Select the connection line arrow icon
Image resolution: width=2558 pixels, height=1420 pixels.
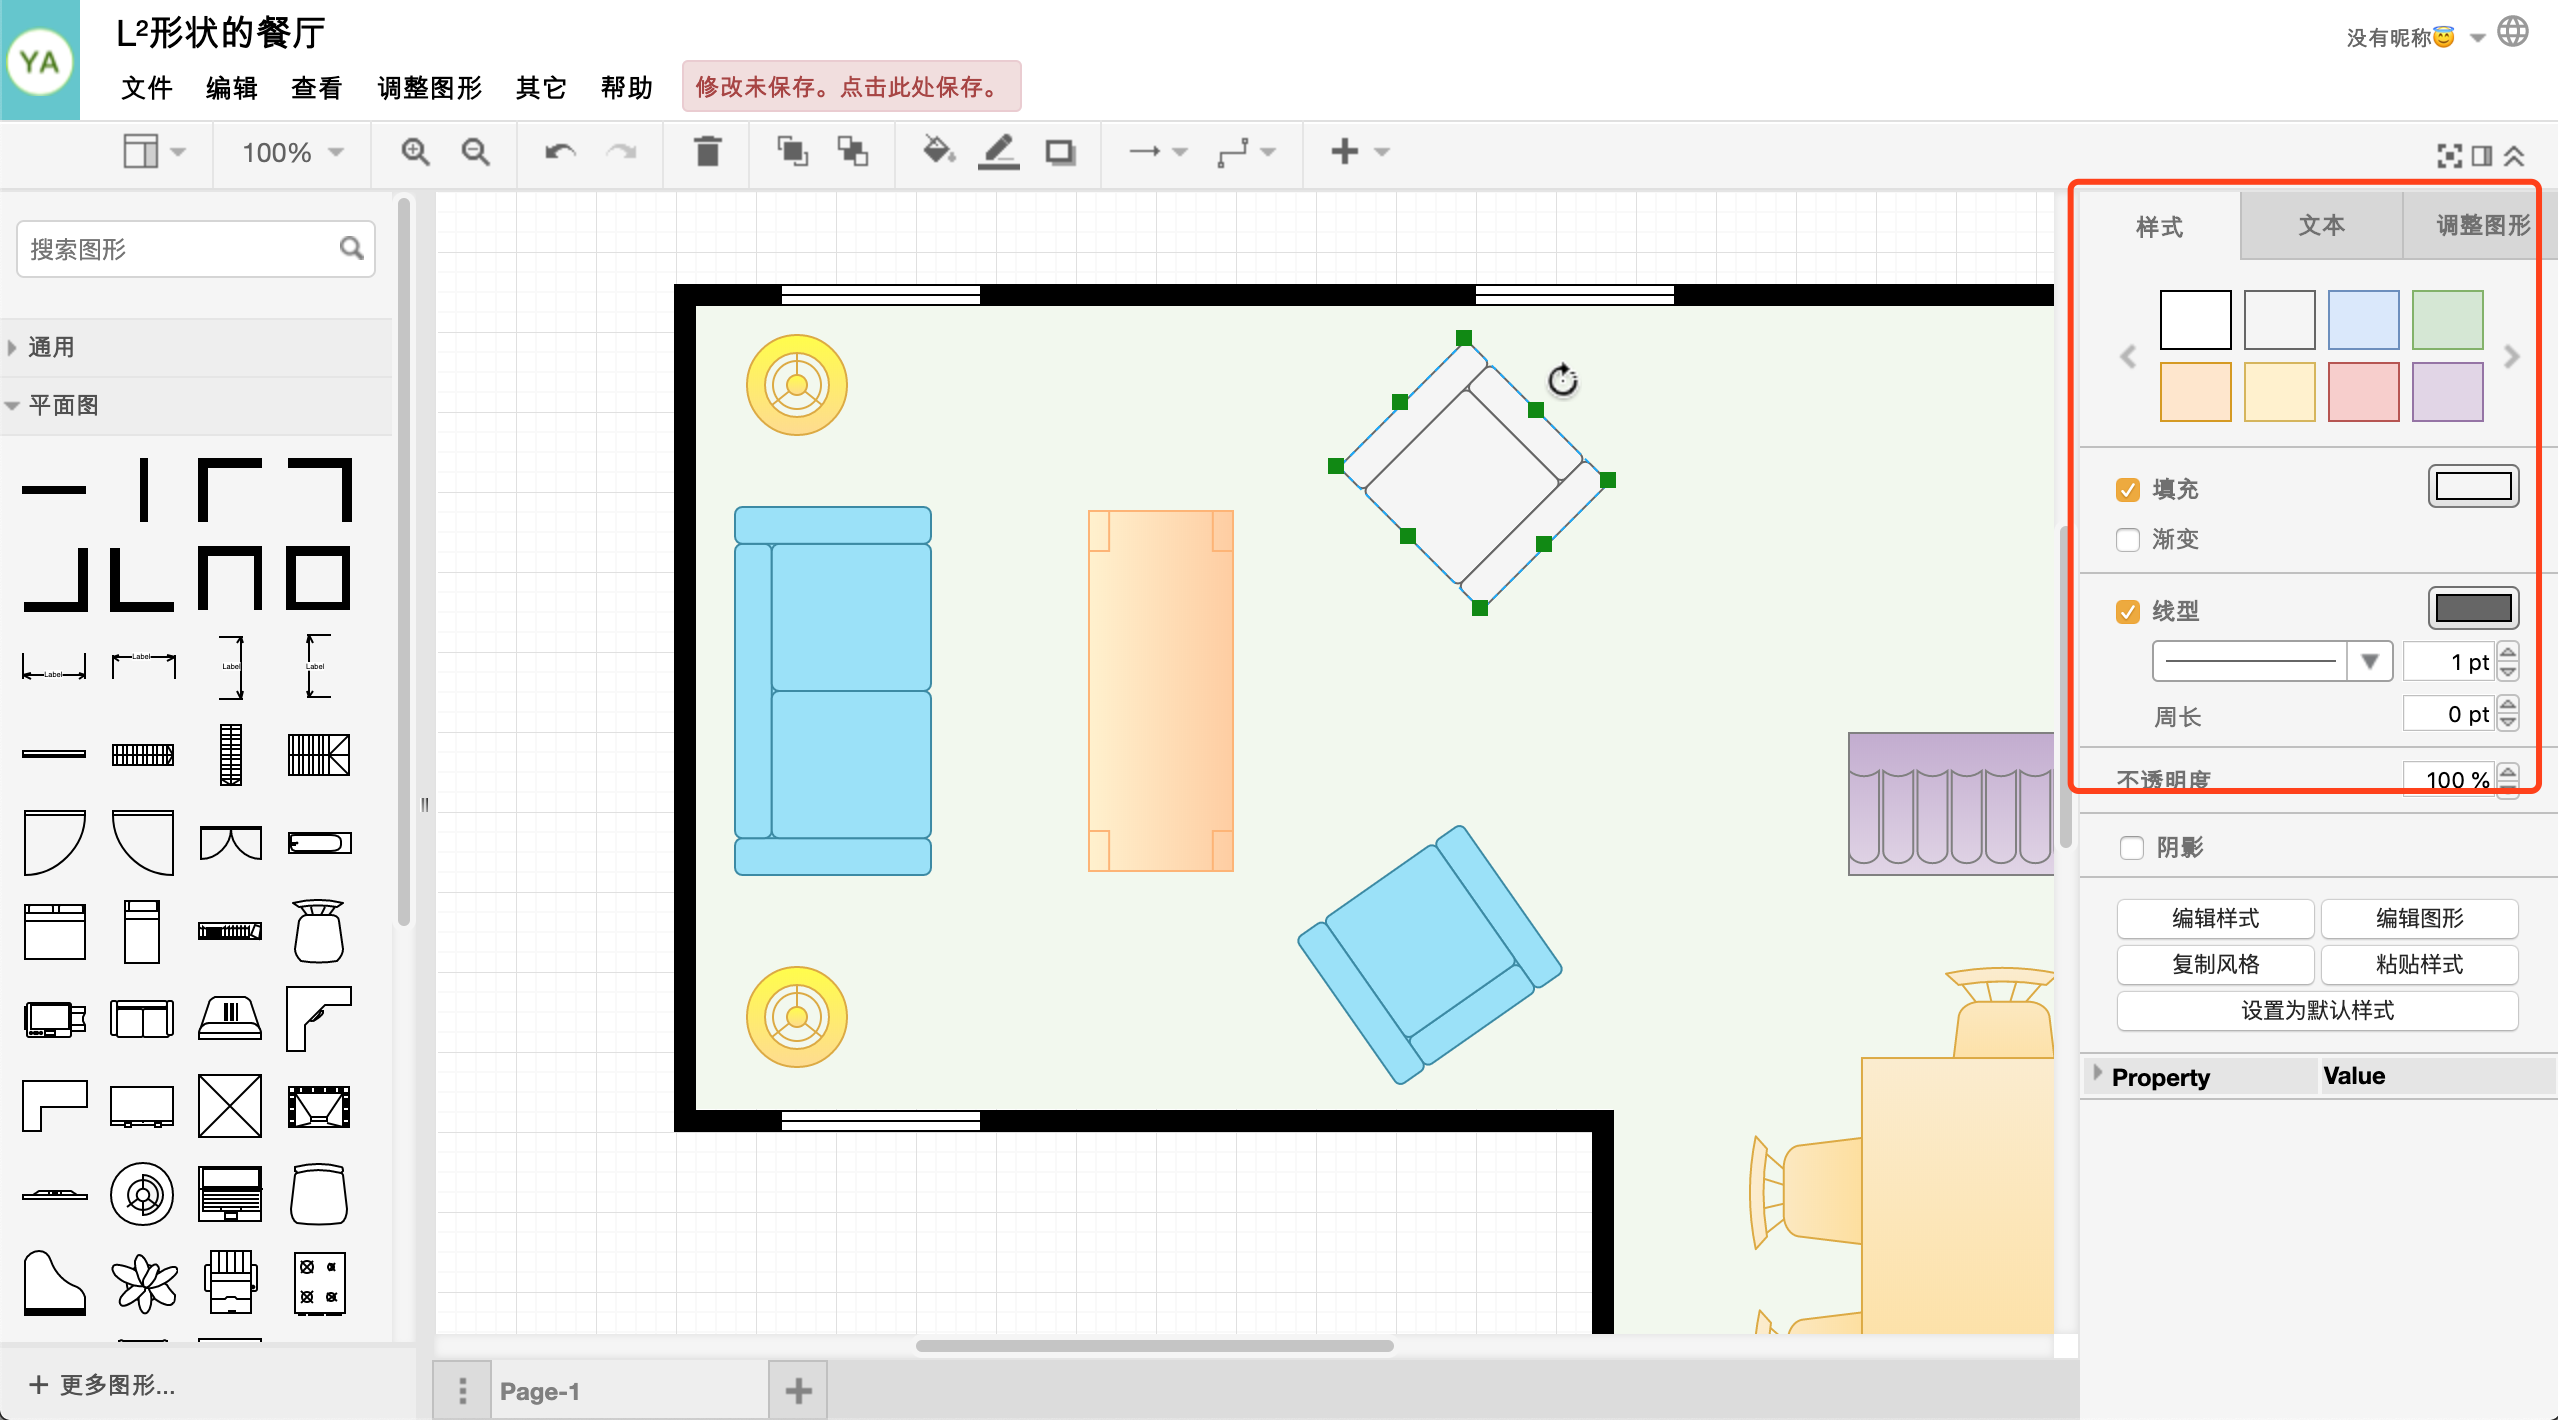[x=1143, y=152]
